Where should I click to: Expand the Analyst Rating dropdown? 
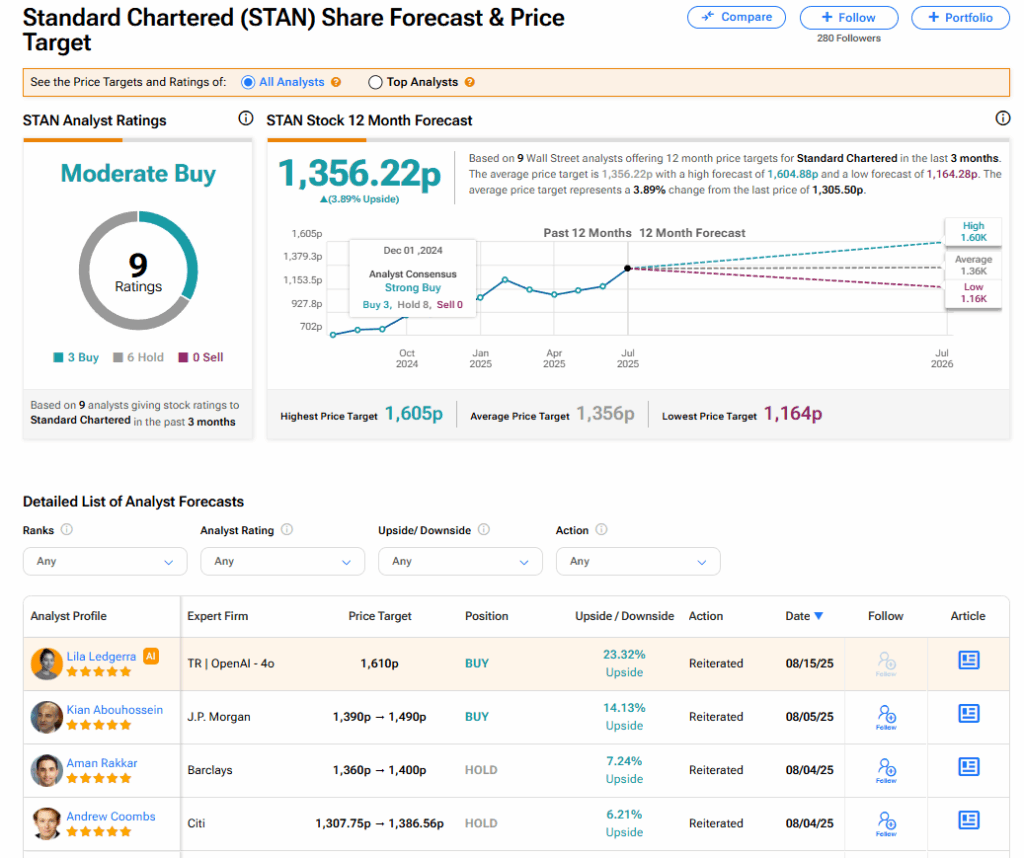click(x=282, y=561)
